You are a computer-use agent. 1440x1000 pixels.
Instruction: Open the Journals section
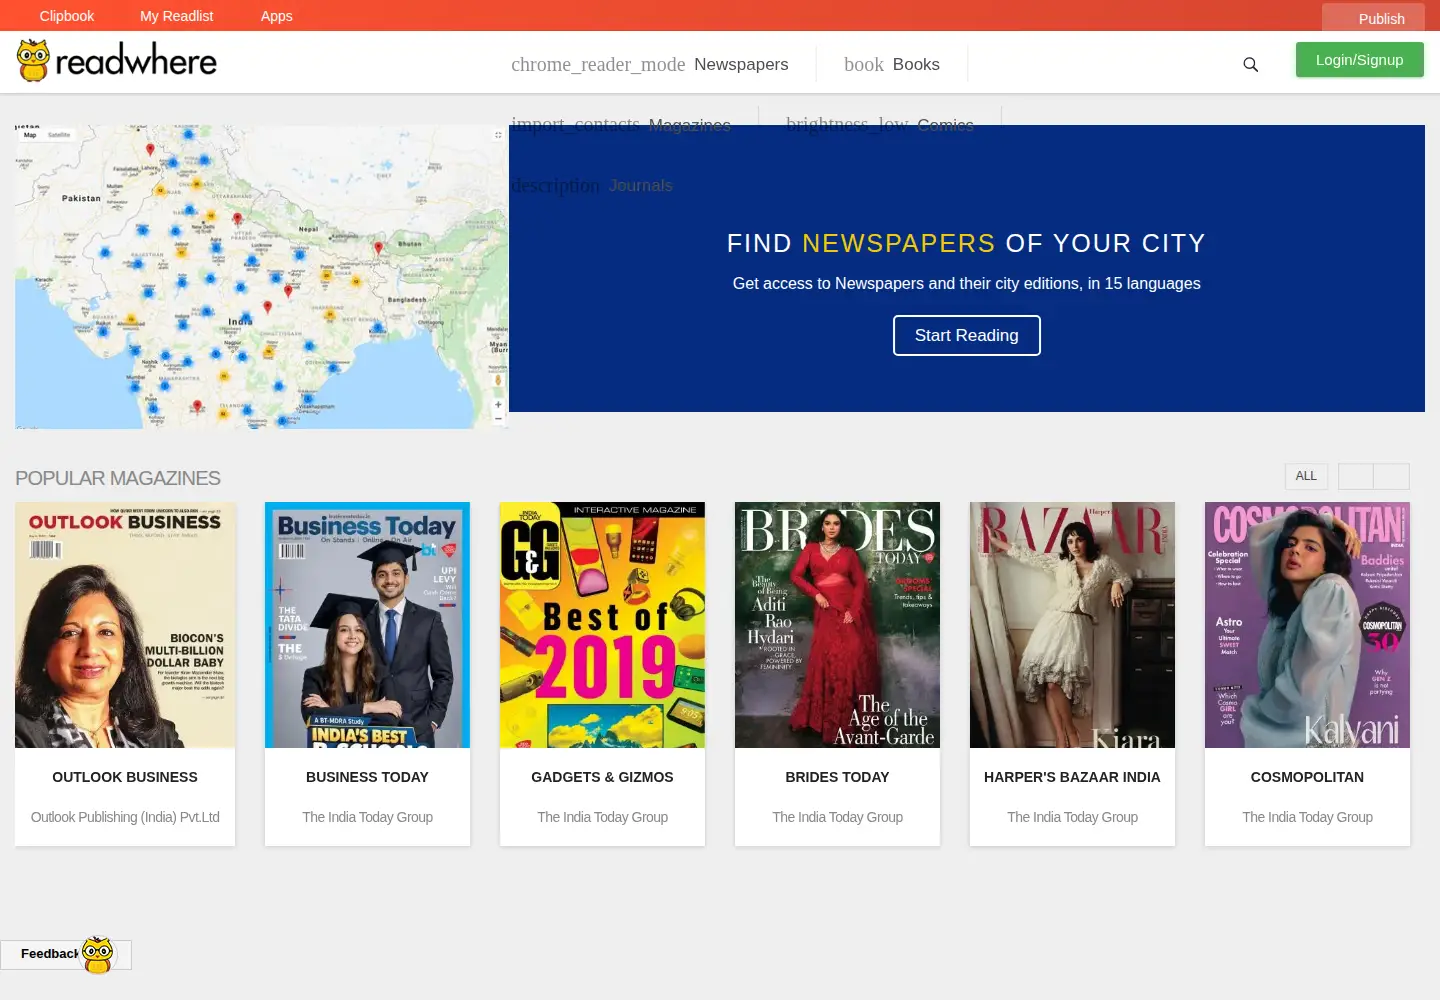[x=592, y=185]
